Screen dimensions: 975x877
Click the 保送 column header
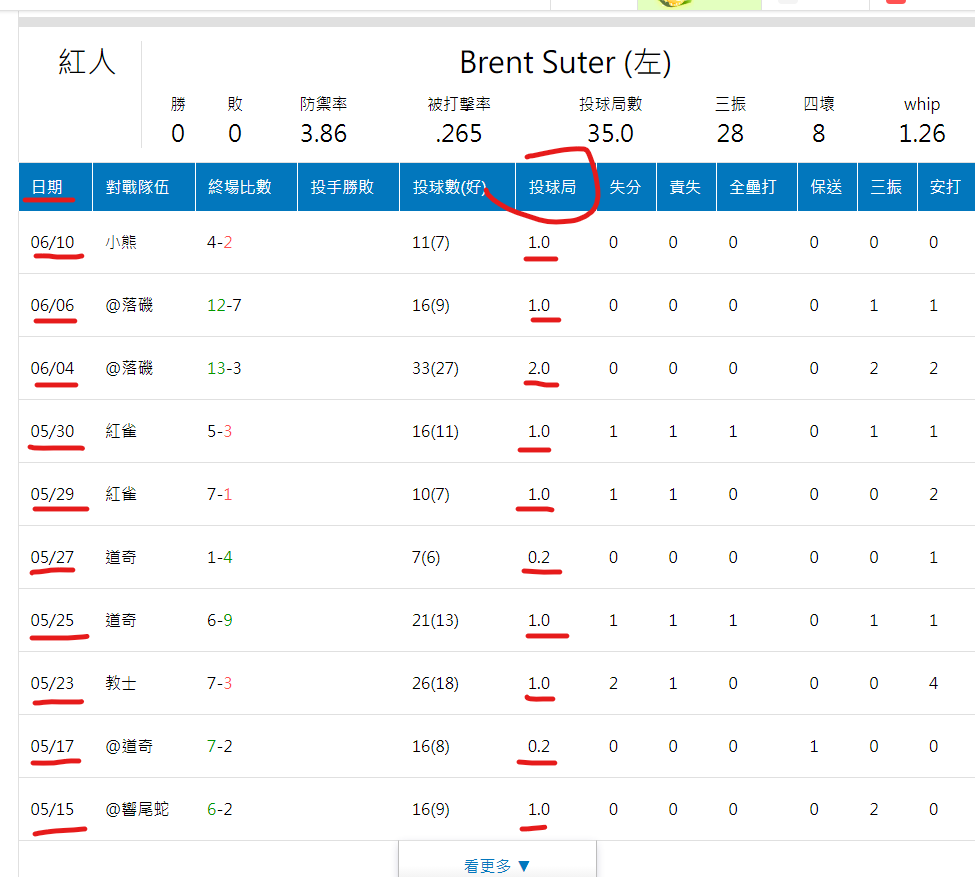(826, 187)
